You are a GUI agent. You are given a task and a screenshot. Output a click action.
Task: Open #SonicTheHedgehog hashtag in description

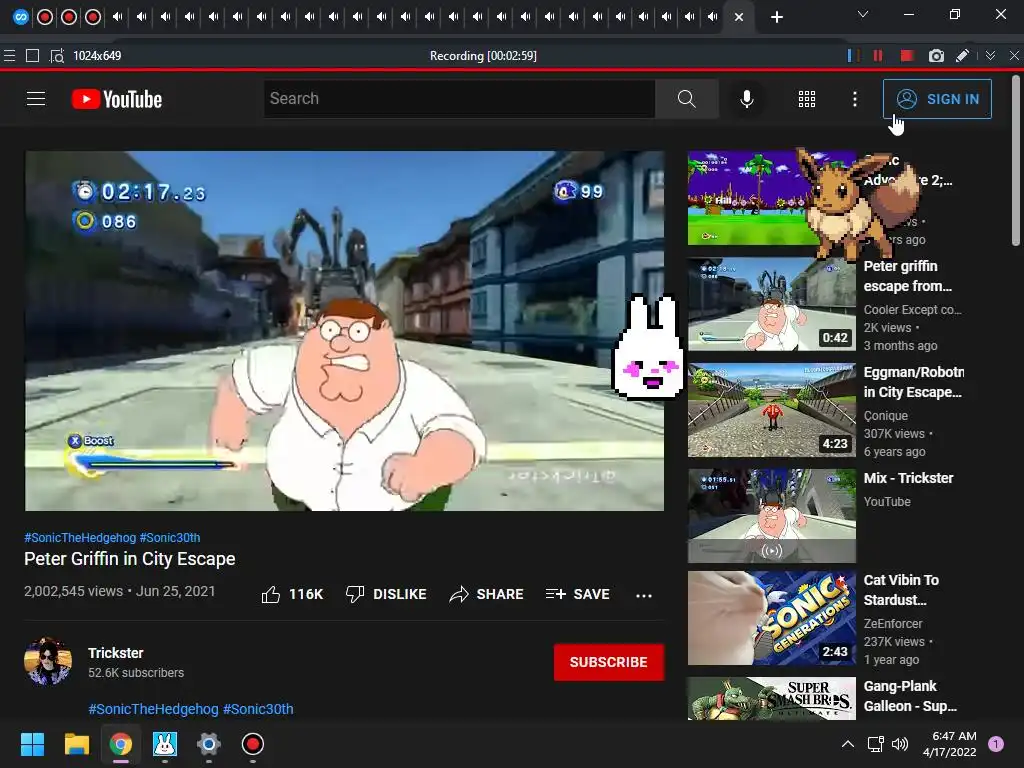pos(153,709)
